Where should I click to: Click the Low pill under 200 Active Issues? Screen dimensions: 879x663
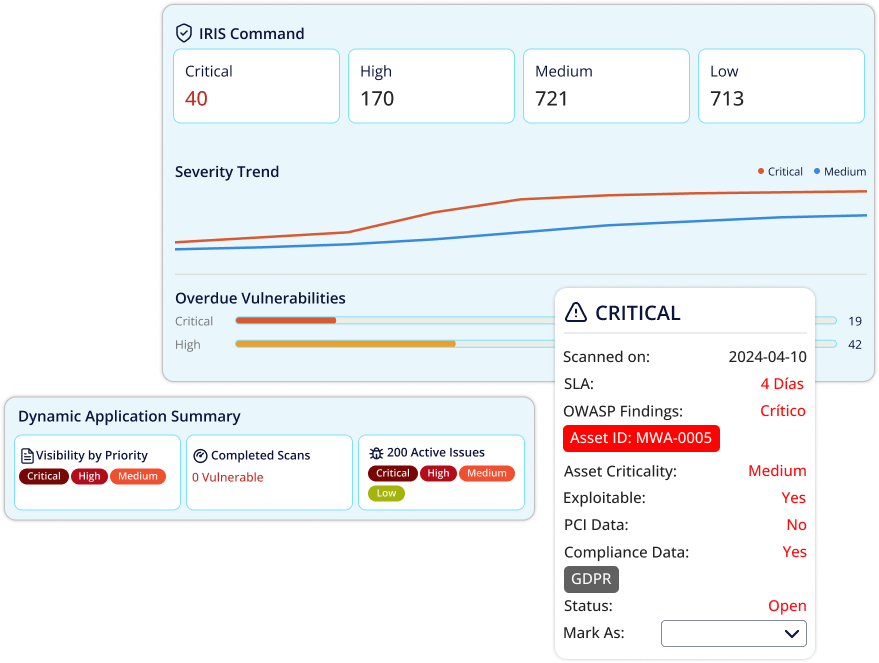[x=386, y=493]
